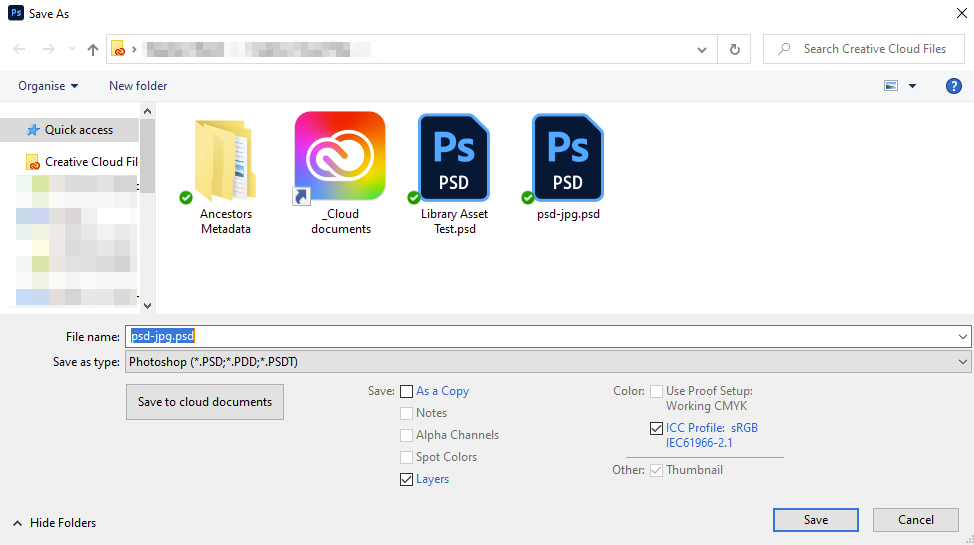Click the Search Creative Cloud Files box

pos(863,49)
